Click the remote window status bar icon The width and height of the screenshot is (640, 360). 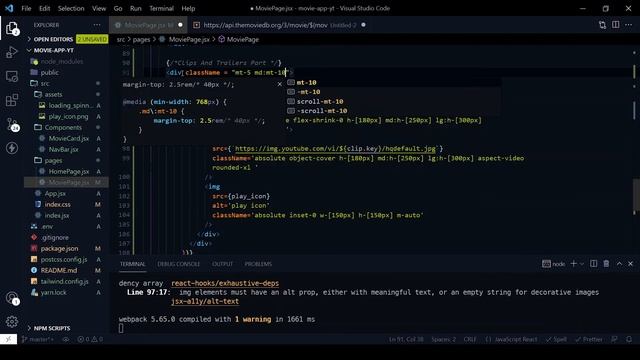(x=8, y=339)
